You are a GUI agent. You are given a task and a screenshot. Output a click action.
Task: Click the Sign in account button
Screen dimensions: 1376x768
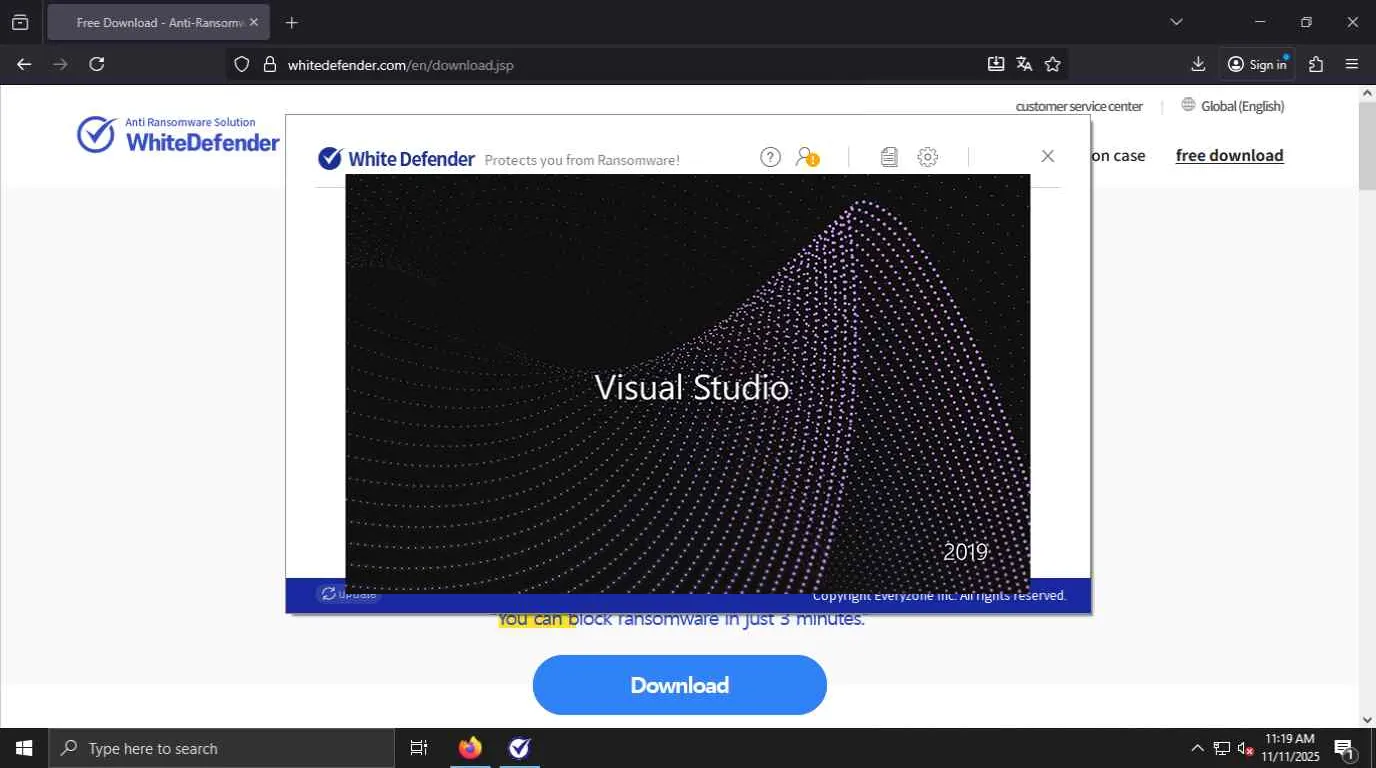click(x=1257, y=64)
